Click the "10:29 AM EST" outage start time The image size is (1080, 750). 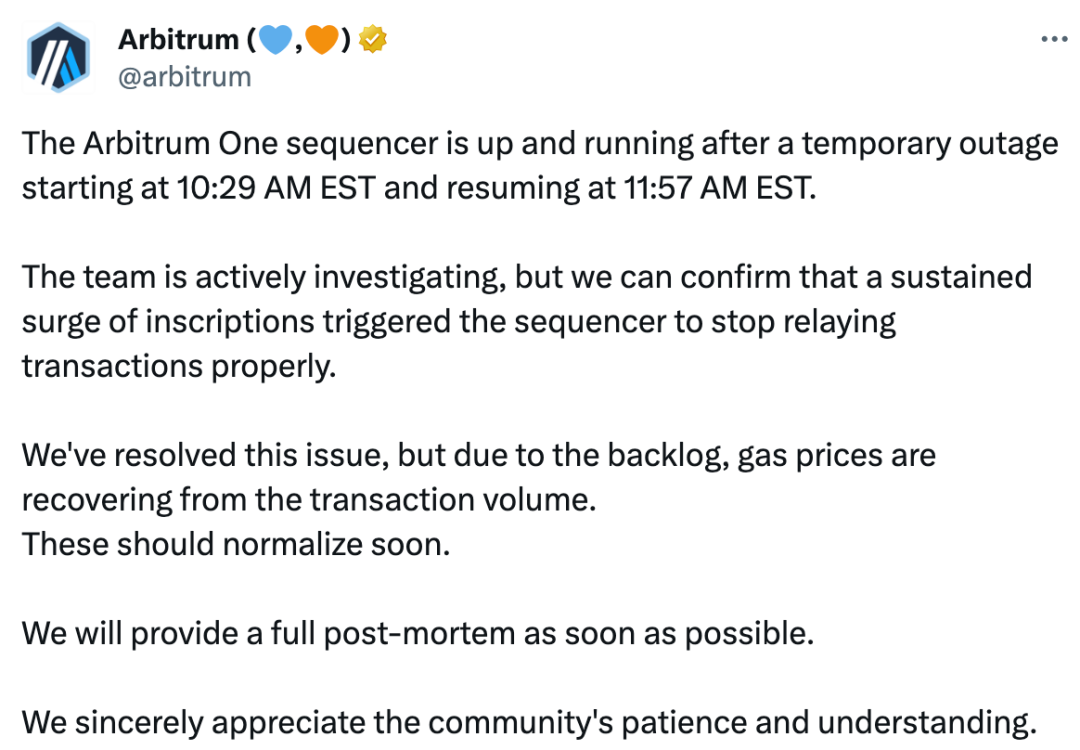point(269,188)
